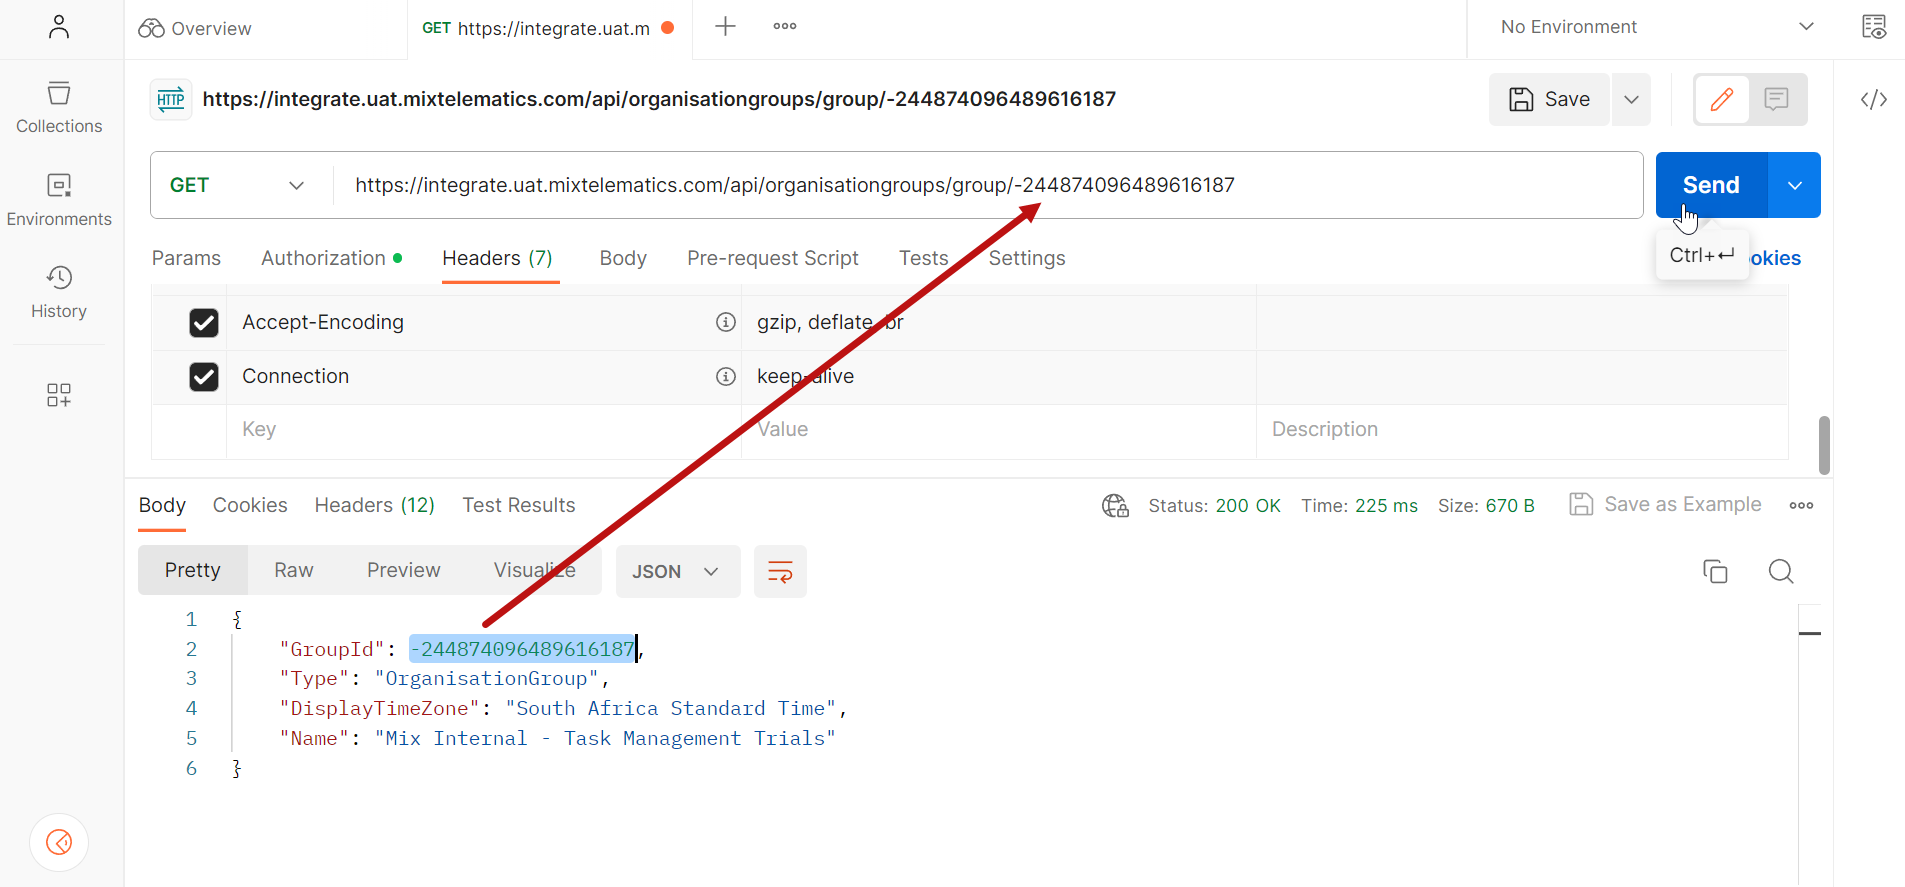
Task: Click the "South Africa Standard Time" value
Action: pos(670,708)
